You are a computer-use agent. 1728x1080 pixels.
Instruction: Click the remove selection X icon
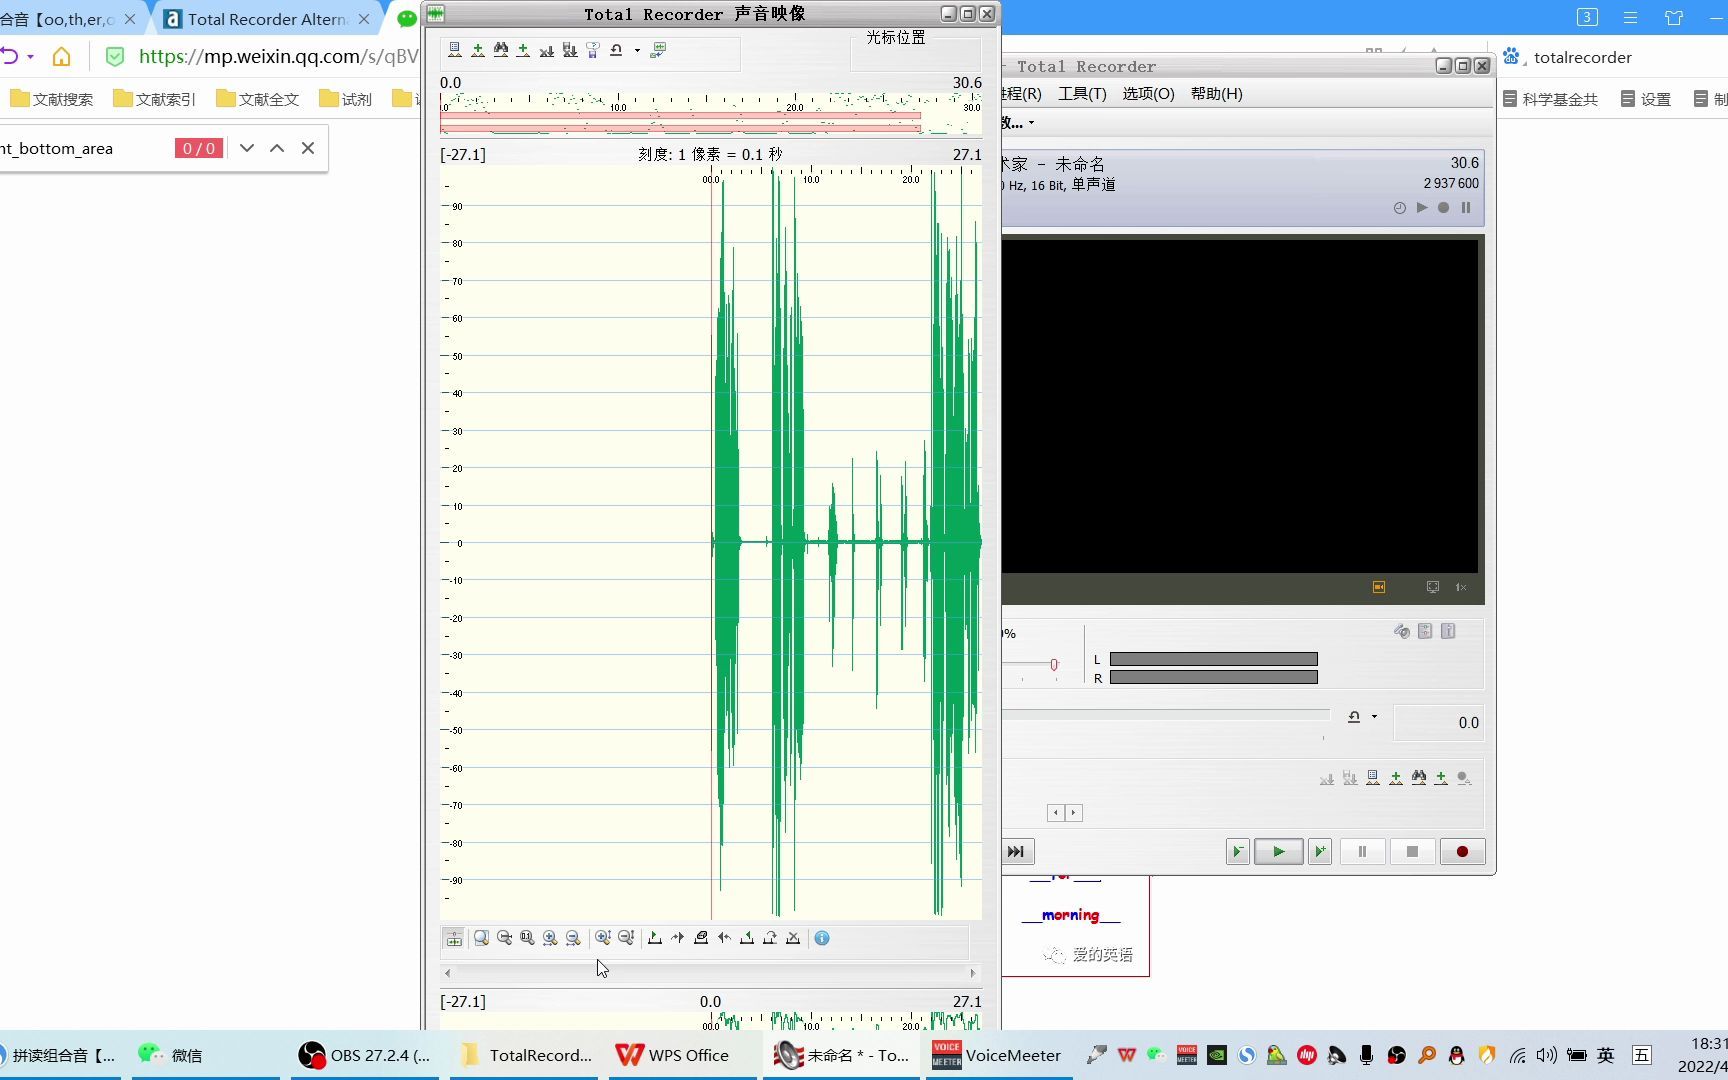pos(793,938)
